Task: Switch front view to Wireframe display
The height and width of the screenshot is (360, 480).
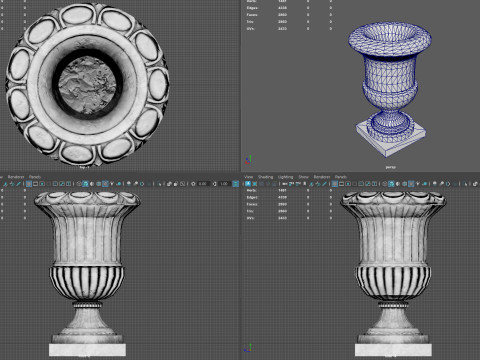Action: point(79,184)
